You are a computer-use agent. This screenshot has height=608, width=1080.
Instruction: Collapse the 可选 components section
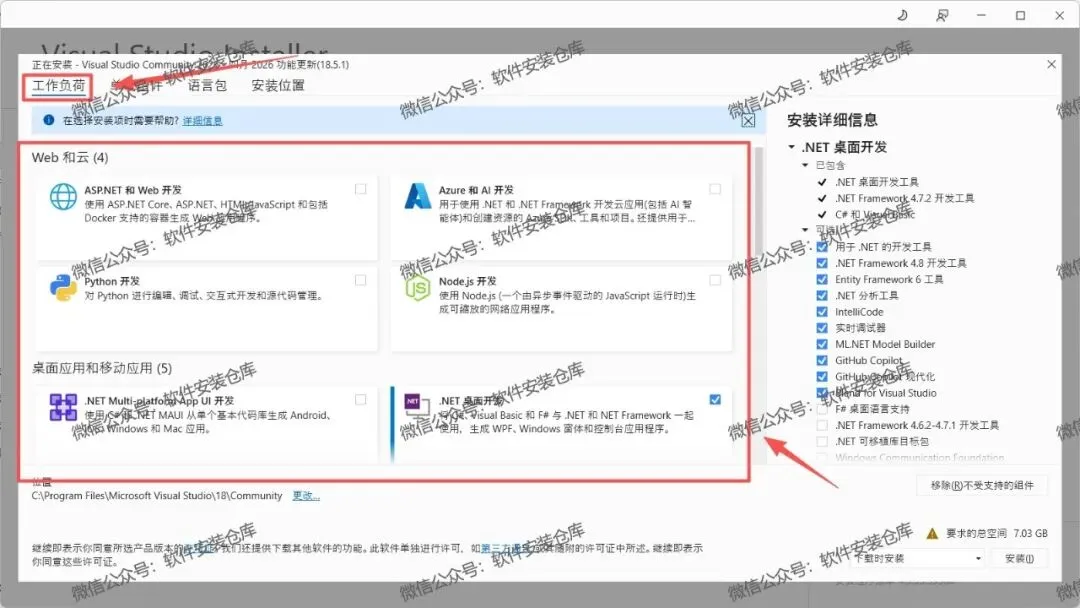pyautogui.click(x=805, y=230)
